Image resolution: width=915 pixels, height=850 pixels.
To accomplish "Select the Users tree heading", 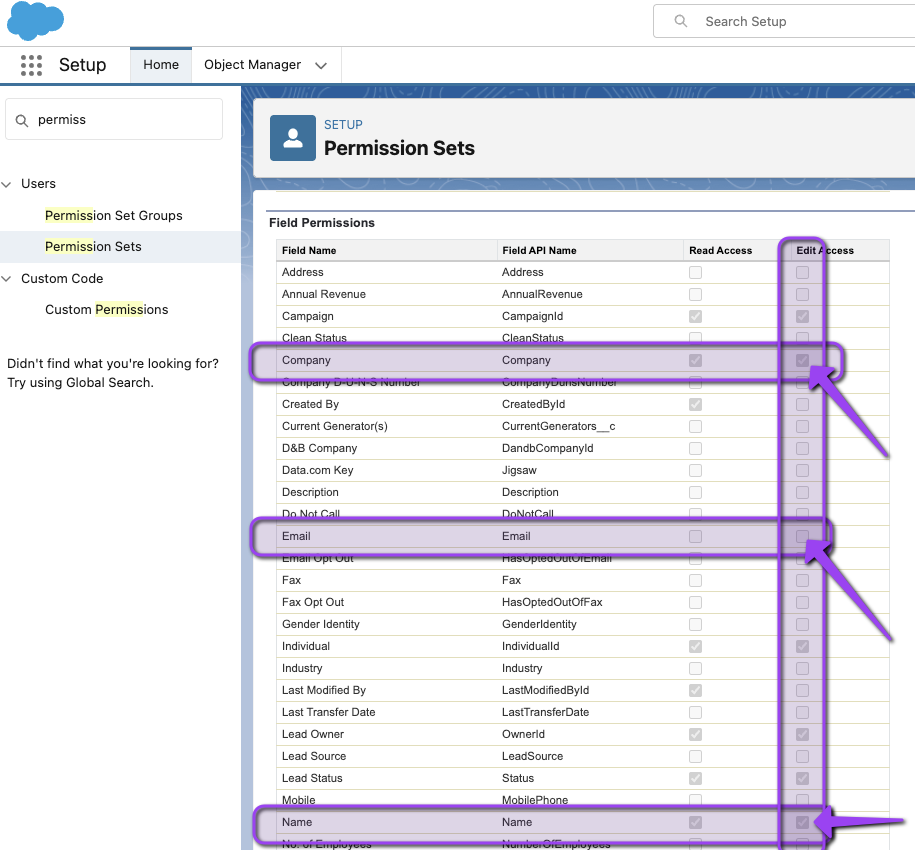I will 39,184.
